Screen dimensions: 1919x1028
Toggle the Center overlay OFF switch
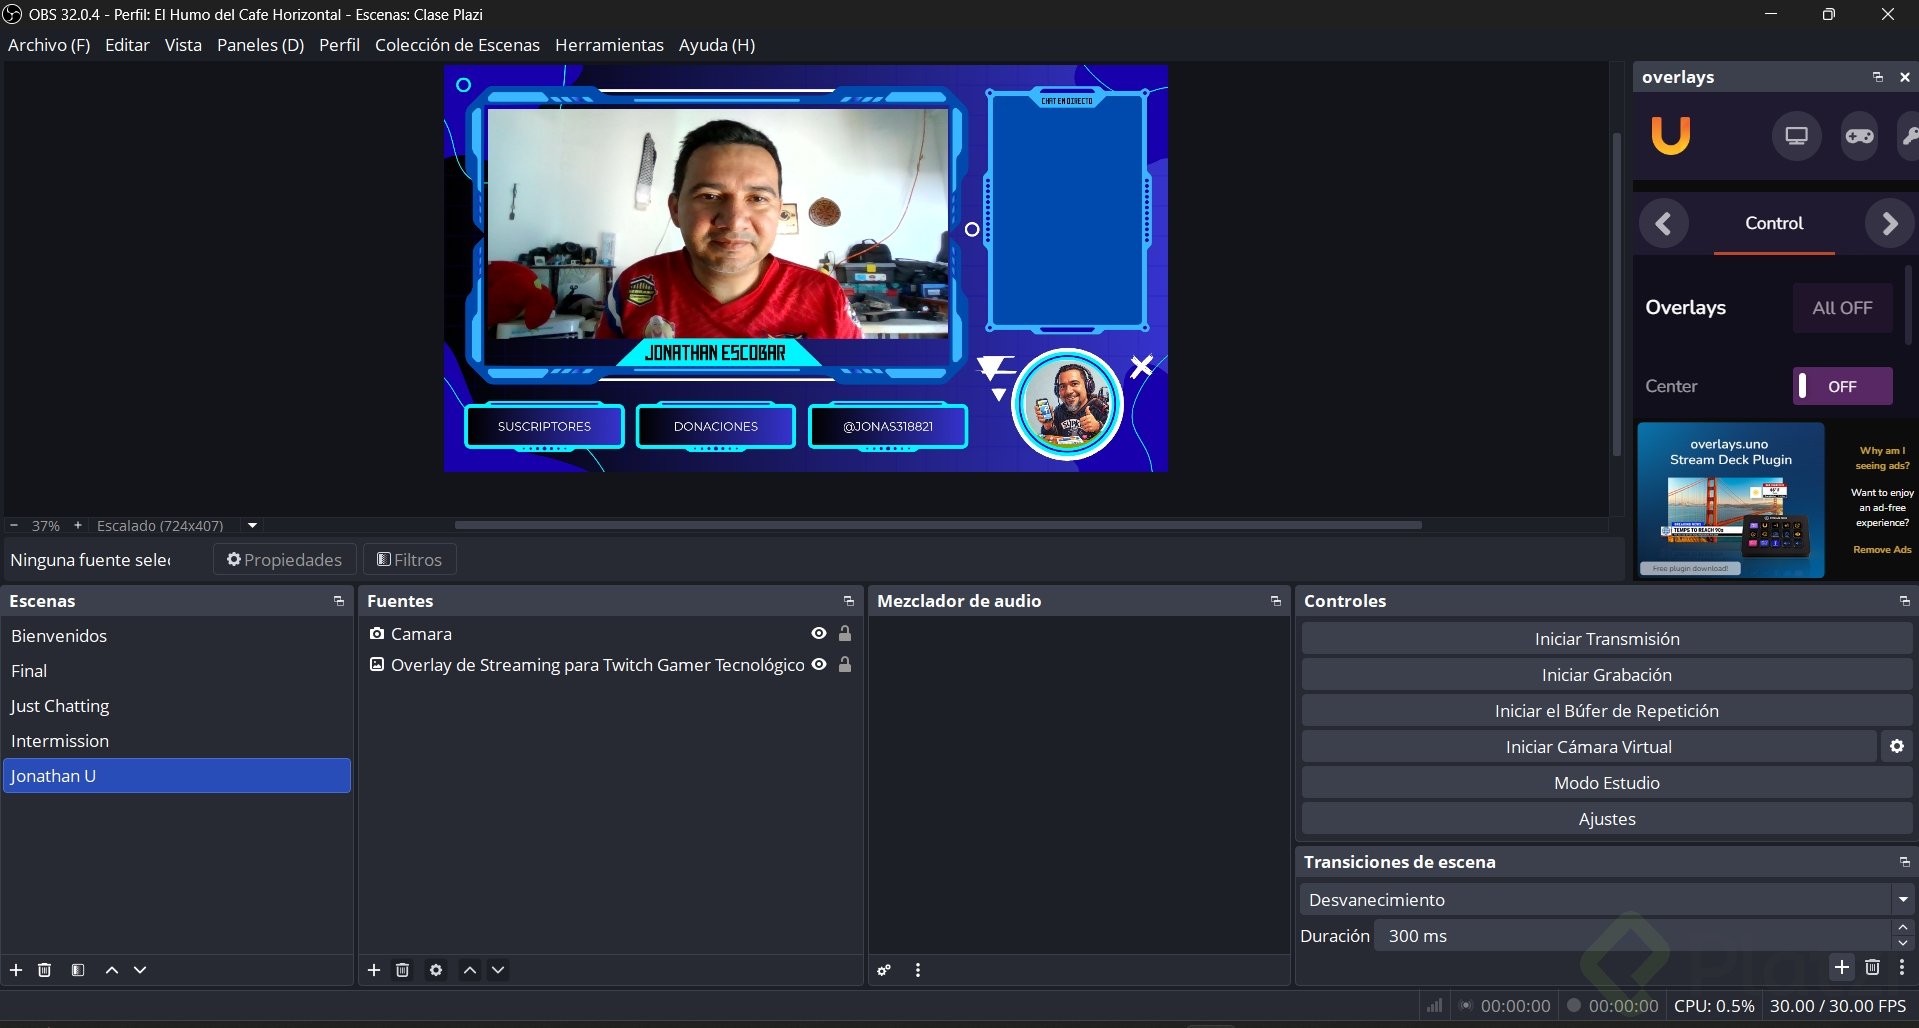click(x=1842, y=386)
